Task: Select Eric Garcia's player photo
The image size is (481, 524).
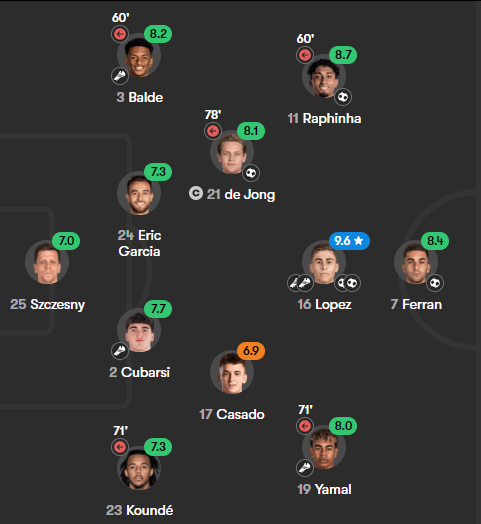Action: [x=139, y=193]
